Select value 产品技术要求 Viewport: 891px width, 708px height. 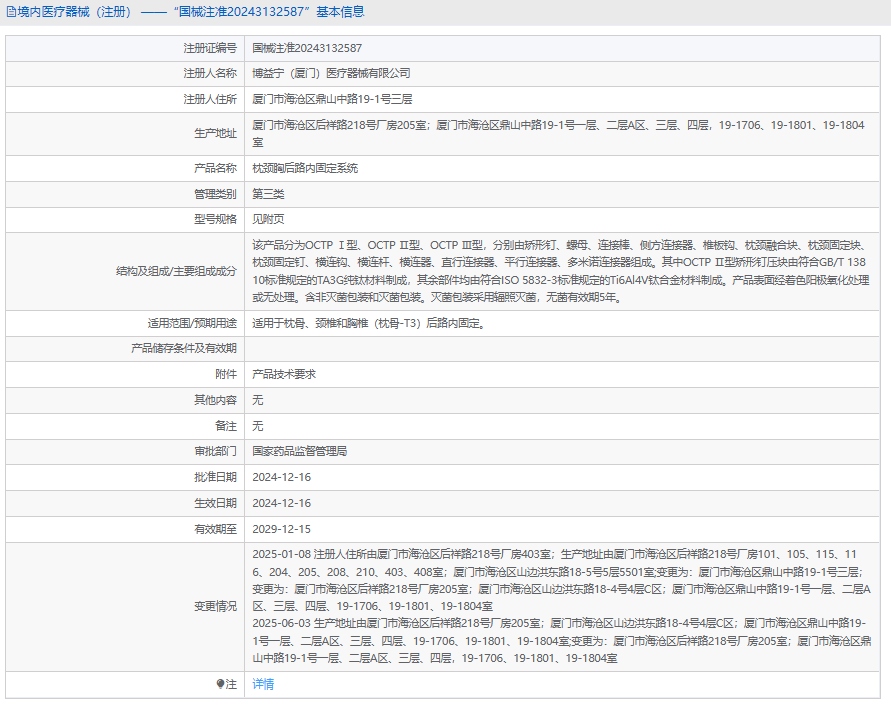(284, 374)
